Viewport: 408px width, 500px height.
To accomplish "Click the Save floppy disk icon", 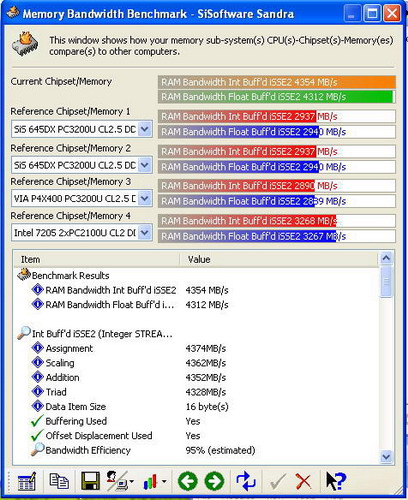I will (90, 481).
